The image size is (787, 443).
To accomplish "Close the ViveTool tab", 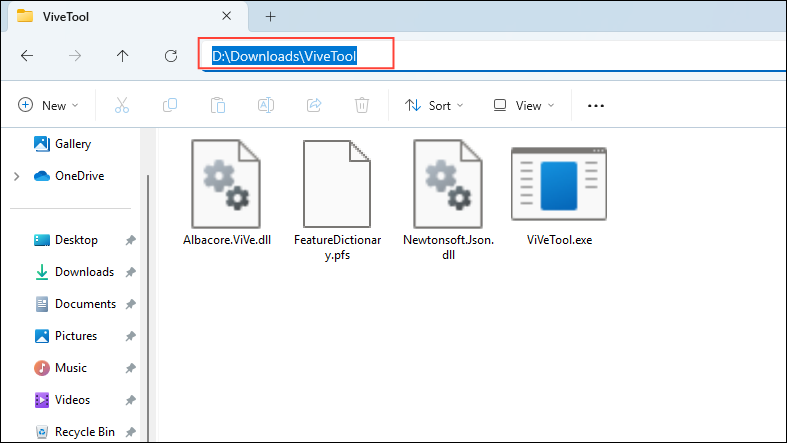I will click(226, 16).
